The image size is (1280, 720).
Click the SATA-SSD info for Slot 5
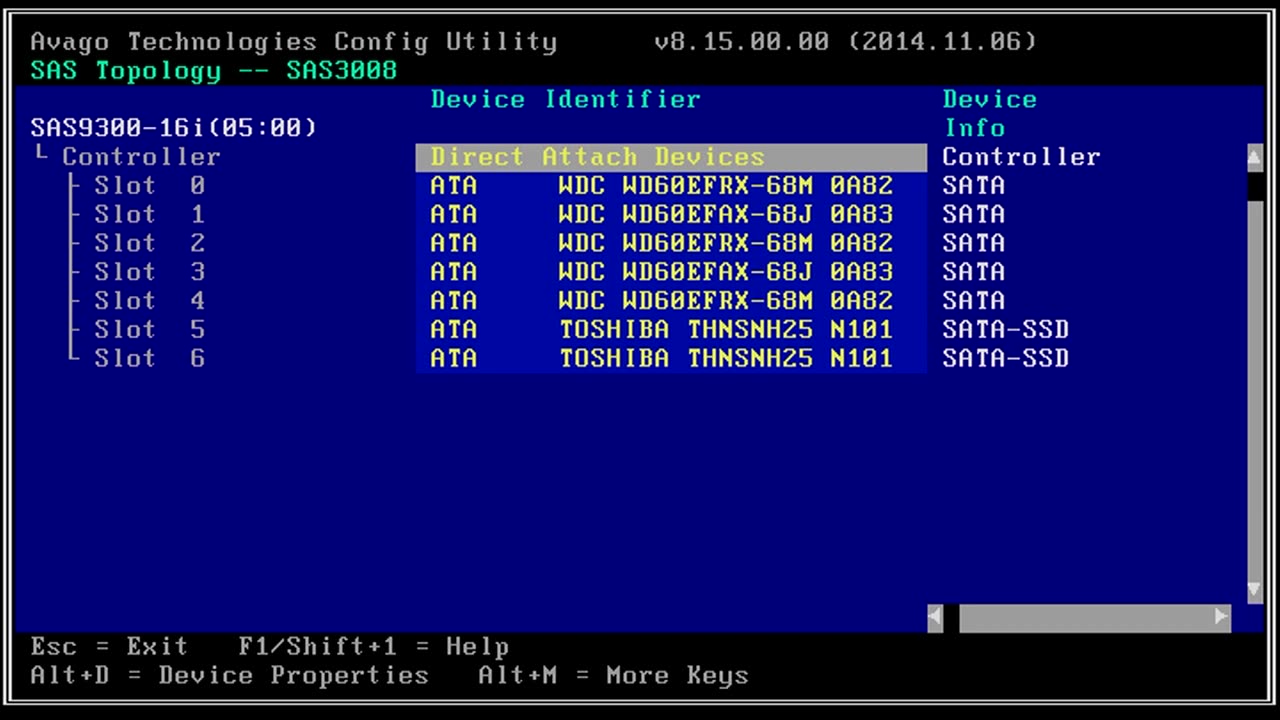pyautogui.click(x=1006, y=330)
